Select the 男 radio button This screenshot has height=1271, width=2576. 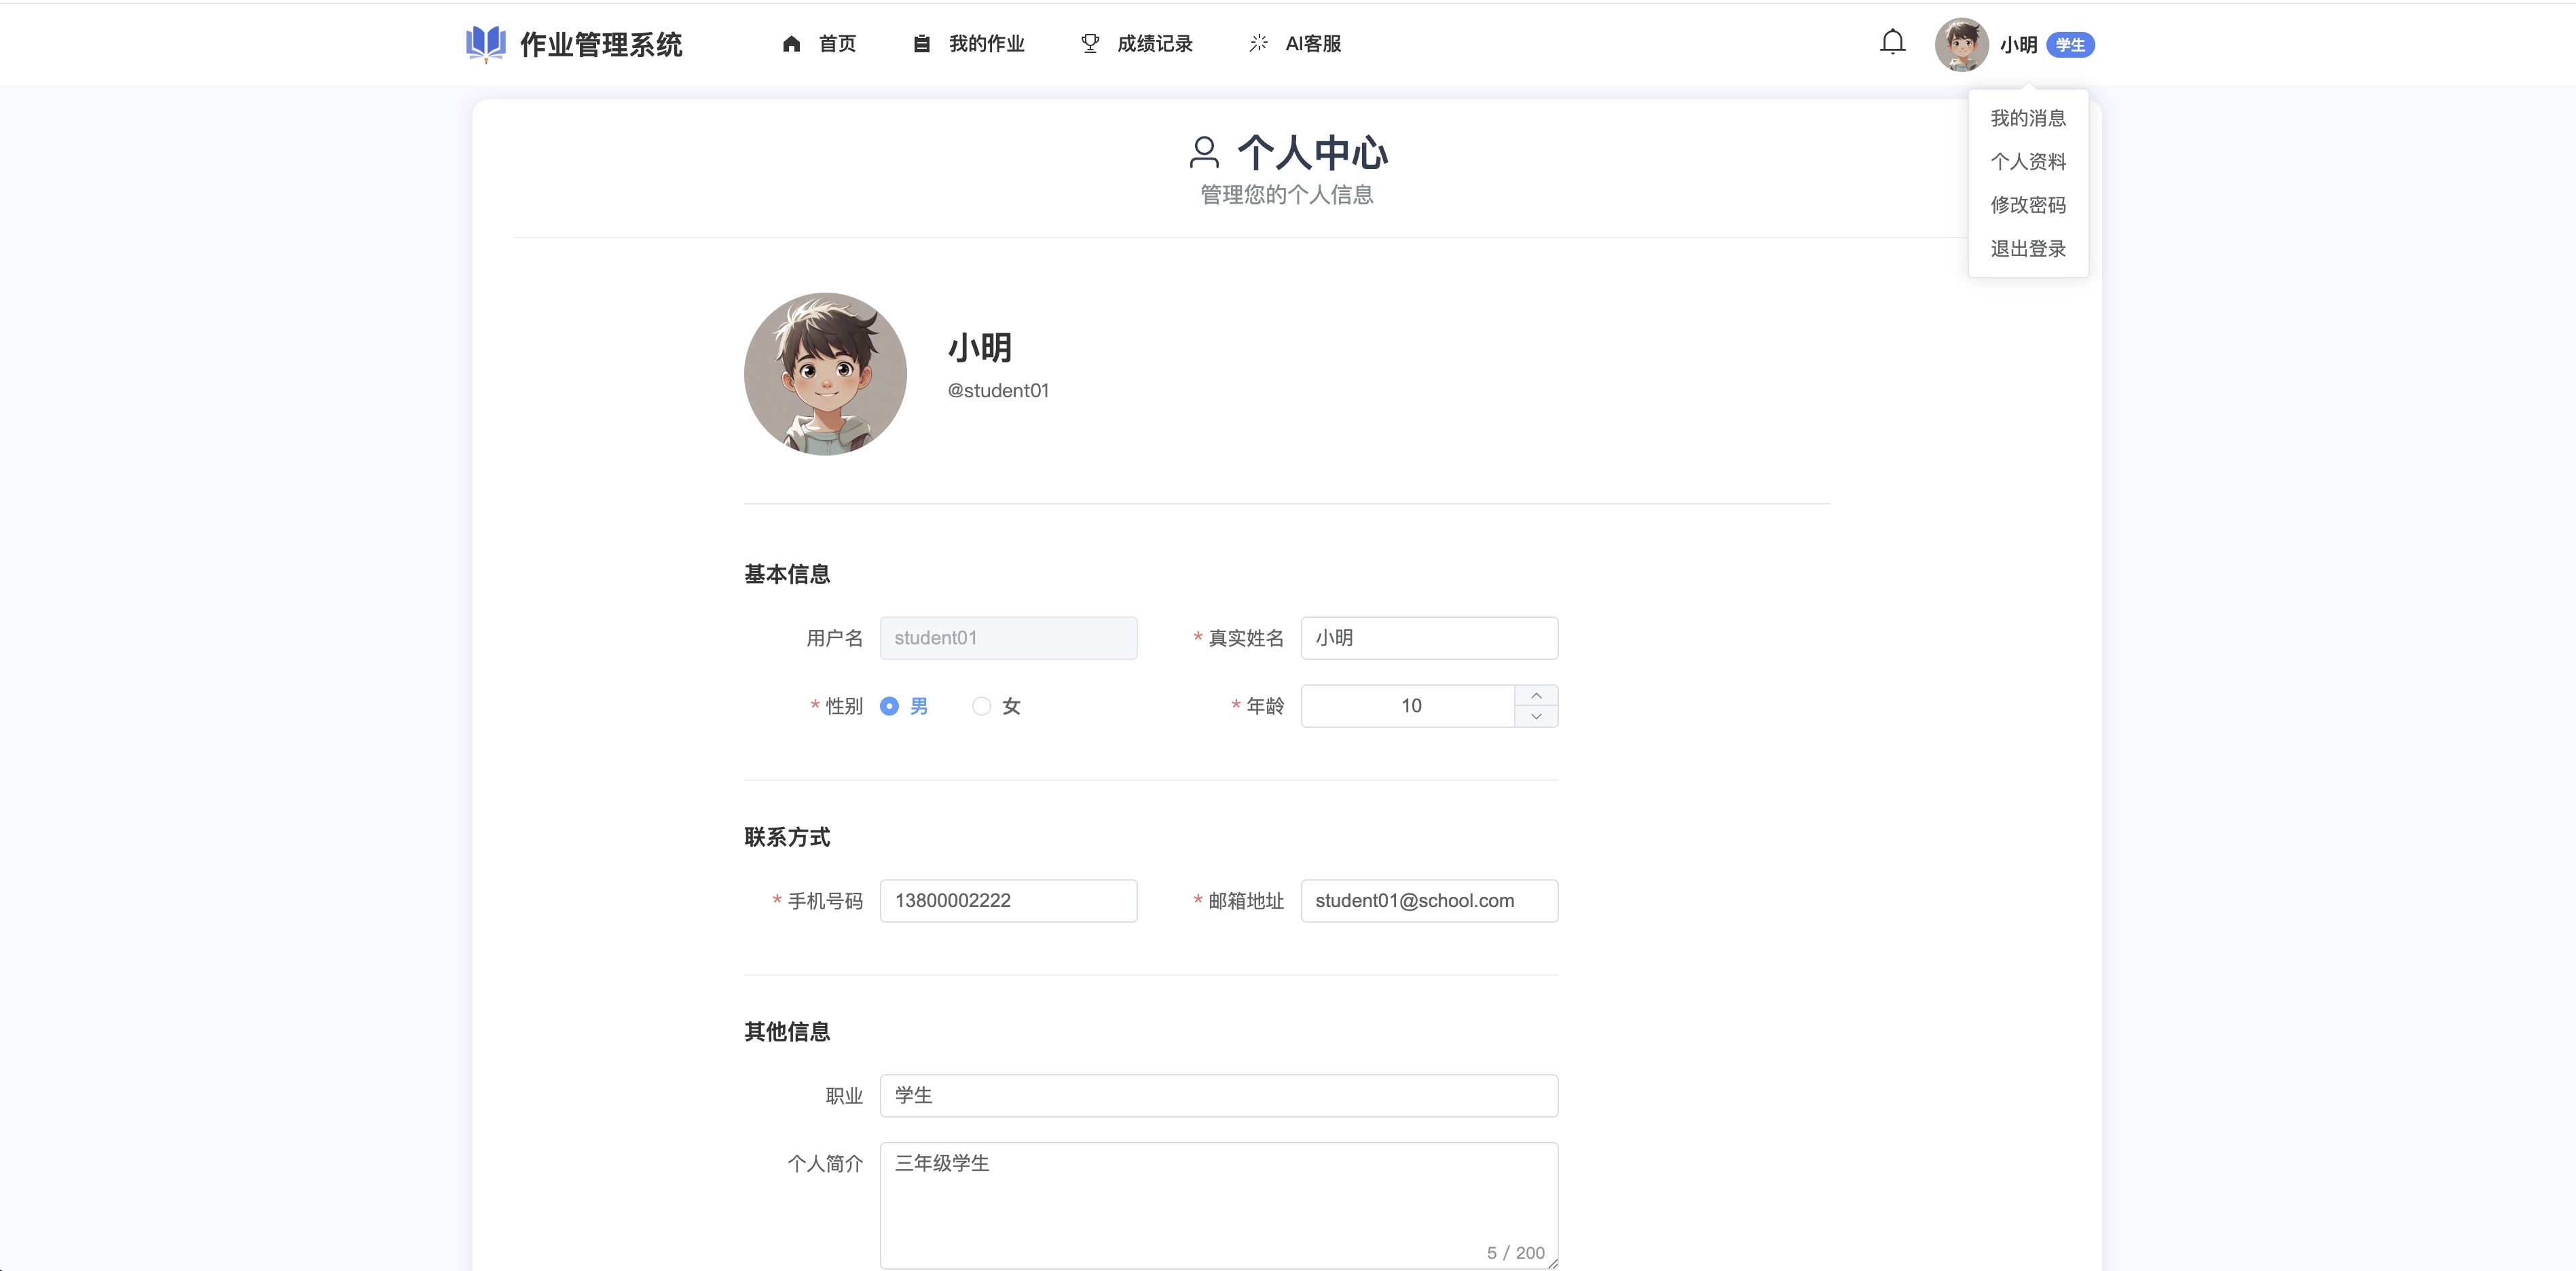[889, 706]
